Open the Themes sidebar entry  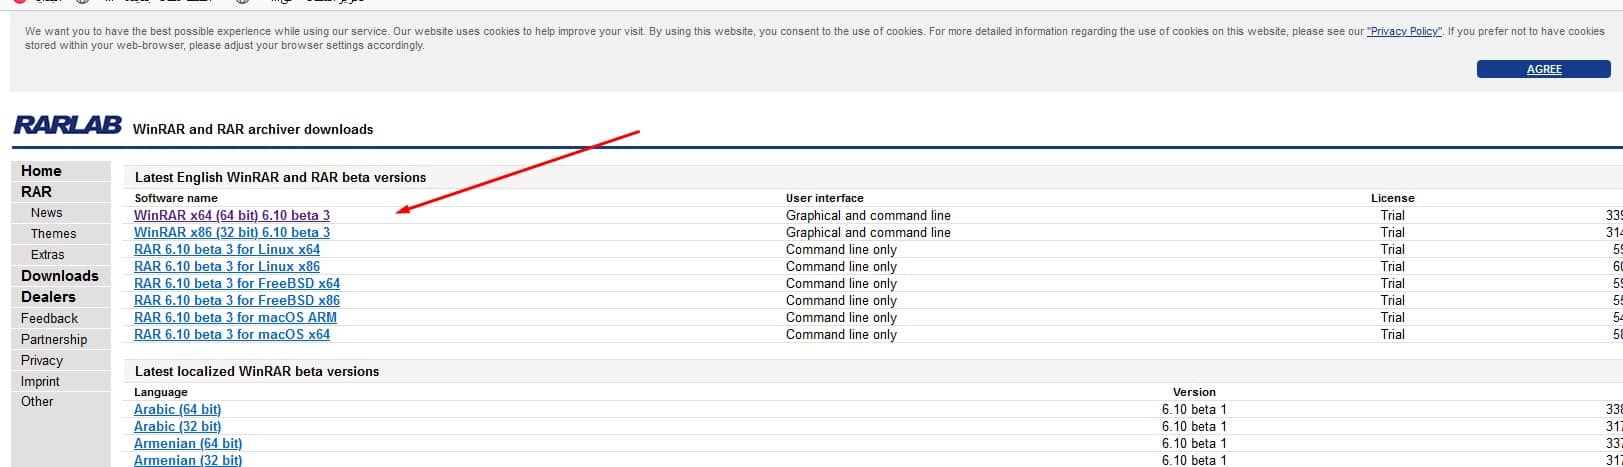click(x=53, y=234)
